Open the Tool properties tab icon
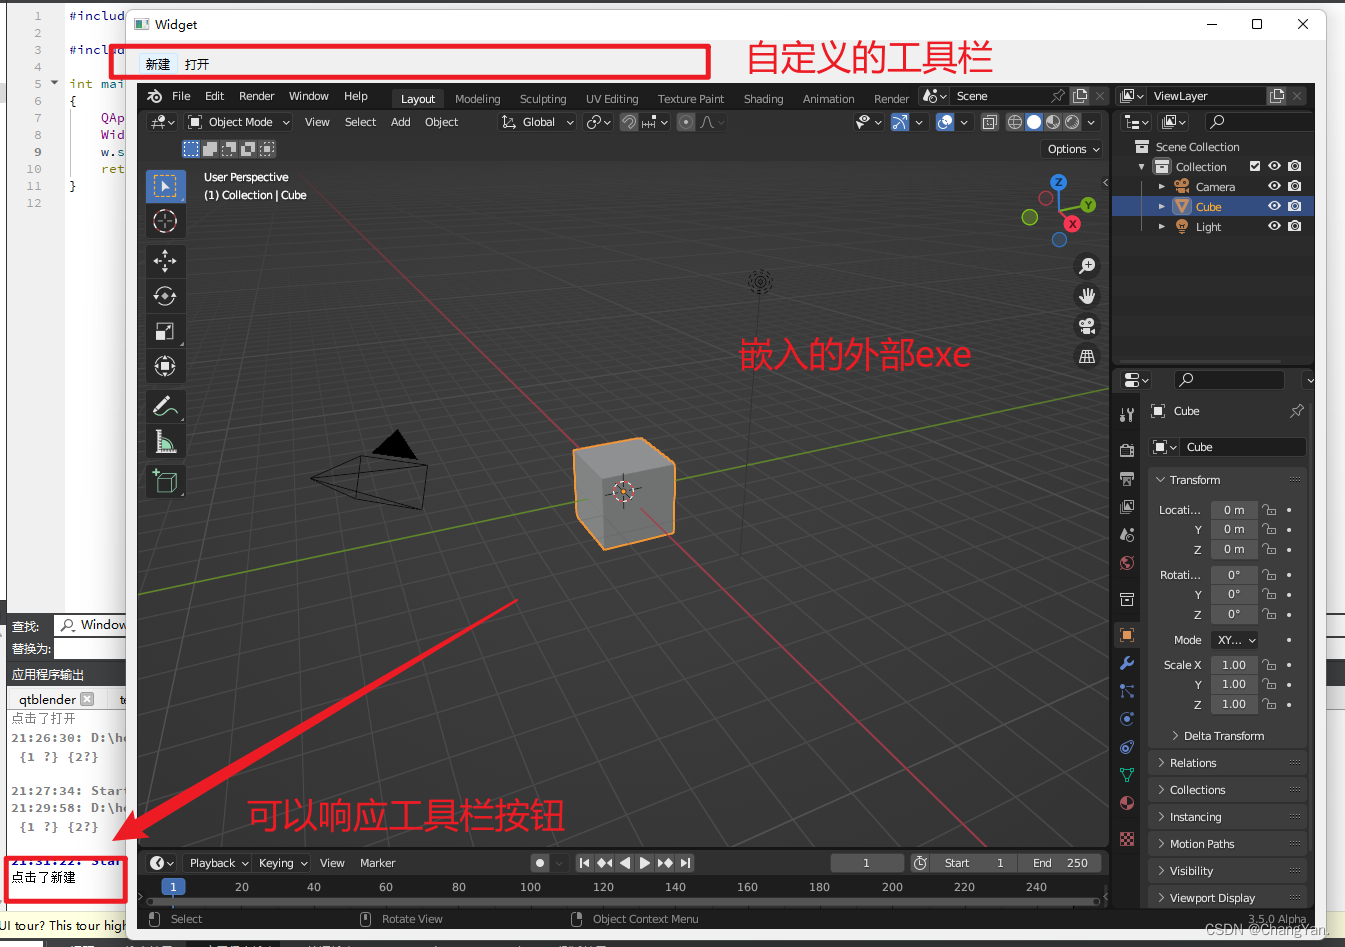 click(x=1127, y=415)
